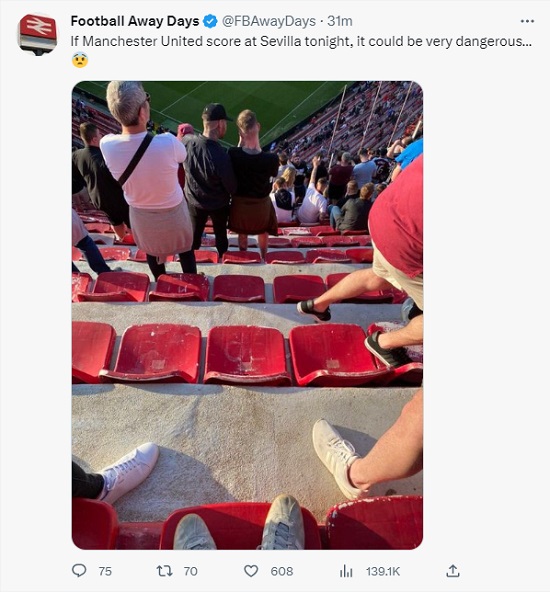
Task: Click the 139.1K views count
Action: point(382,571)
